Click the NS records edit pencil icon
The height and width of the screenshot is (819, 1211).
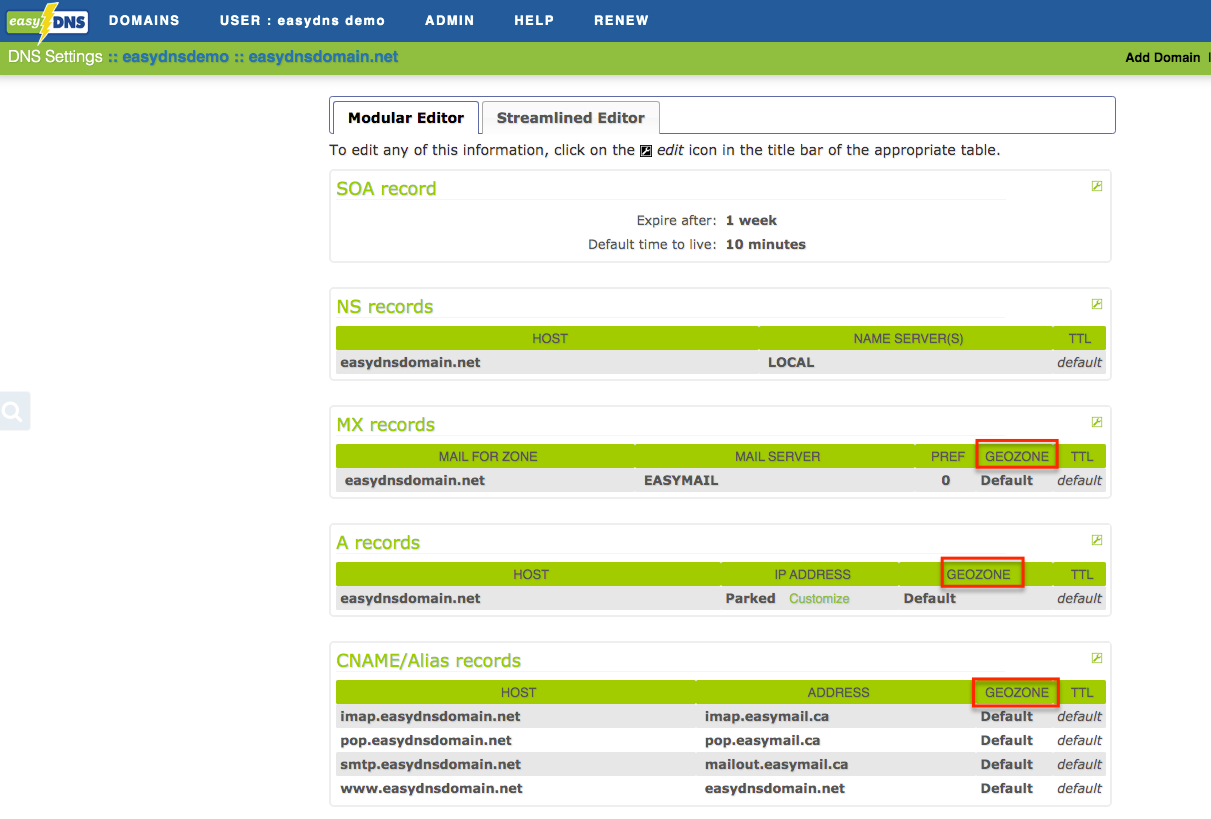point(1096,303)
